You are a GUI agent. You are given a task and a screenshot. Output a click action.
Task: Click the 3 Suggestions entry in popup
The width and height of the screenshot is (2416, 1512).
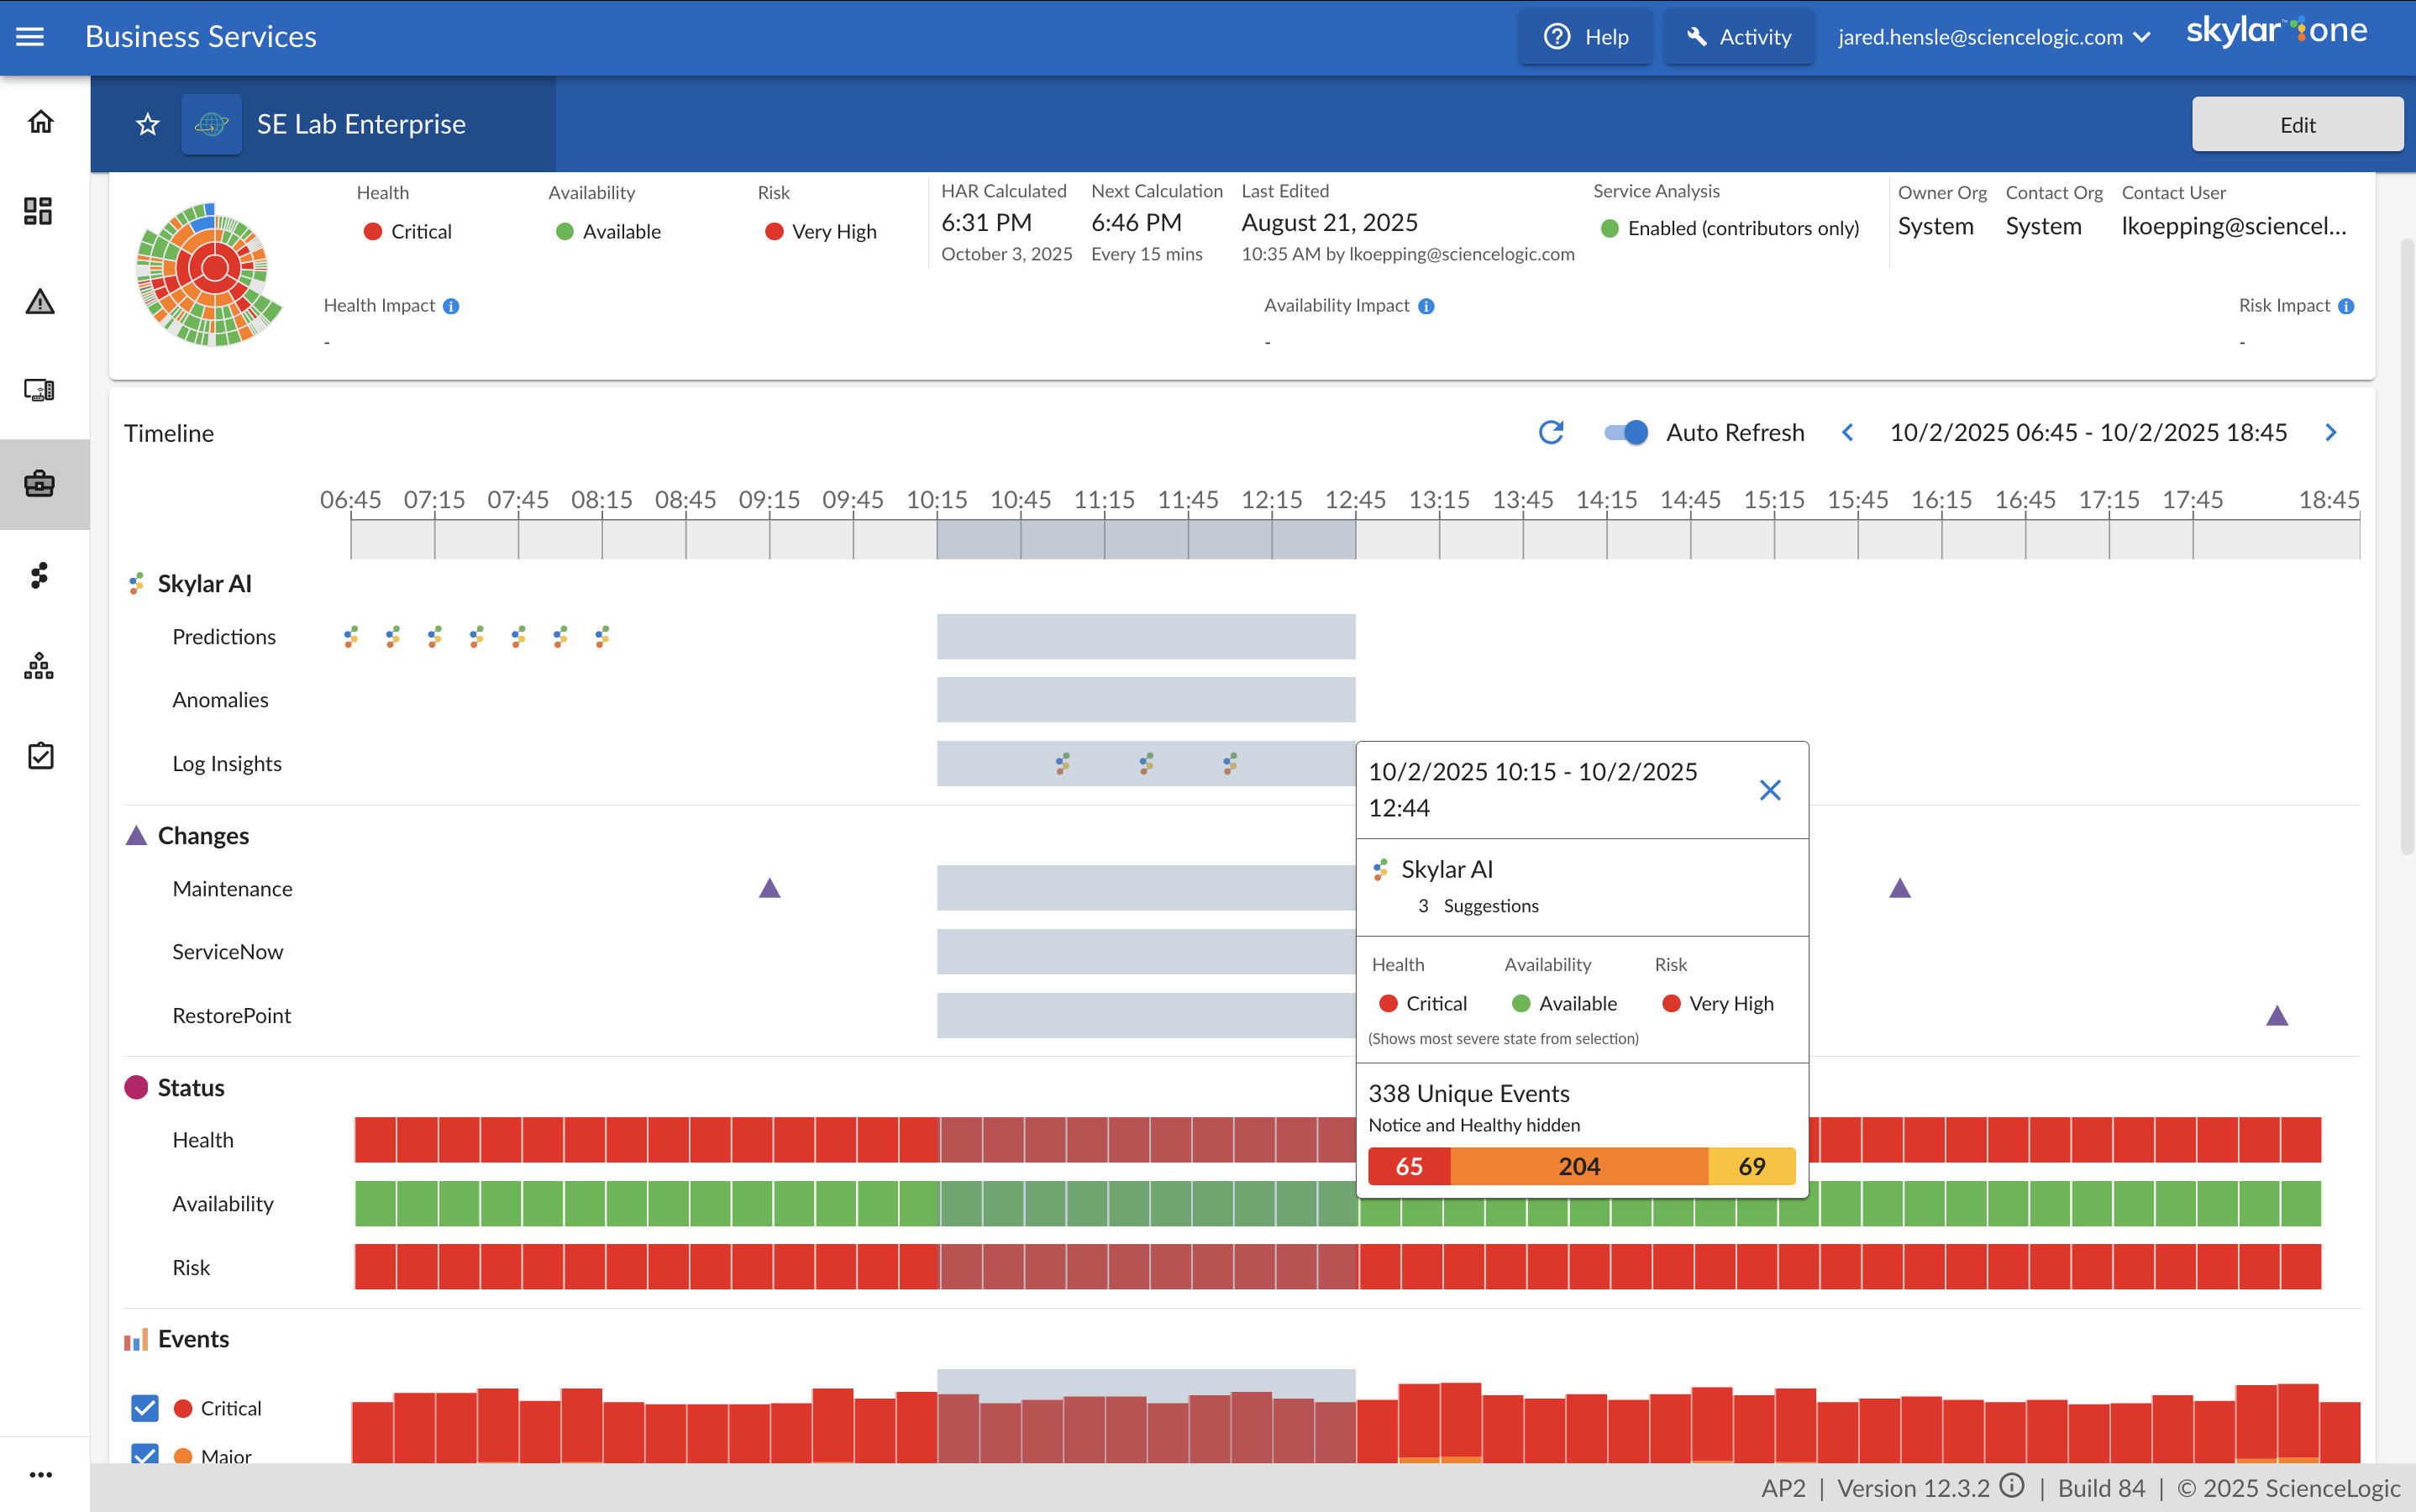click(x=1478, y=906)
